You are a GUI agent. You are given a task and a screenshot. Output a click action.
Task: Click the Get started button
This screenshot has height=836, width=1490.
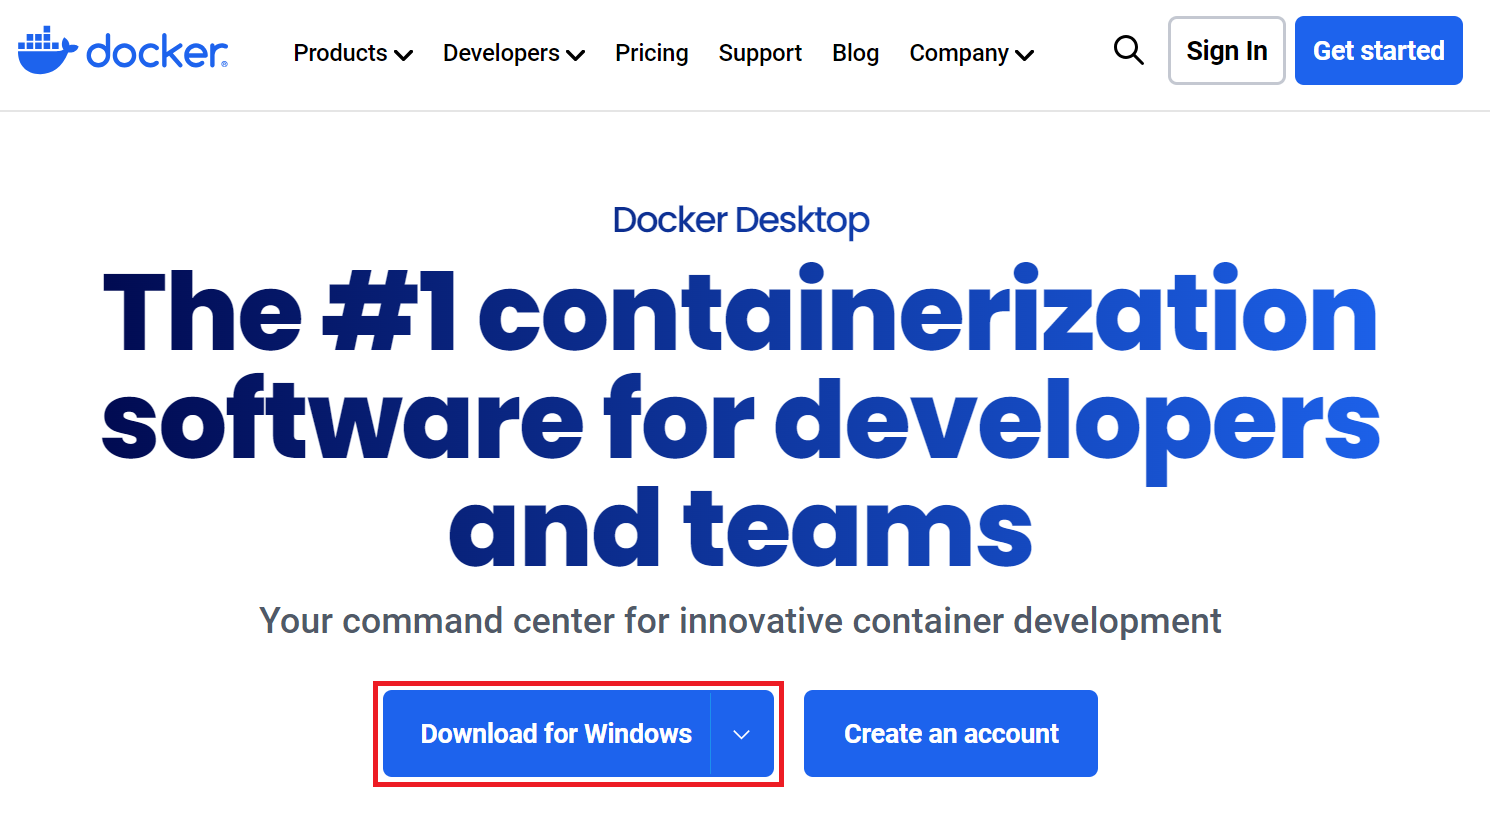[1379, 50]
